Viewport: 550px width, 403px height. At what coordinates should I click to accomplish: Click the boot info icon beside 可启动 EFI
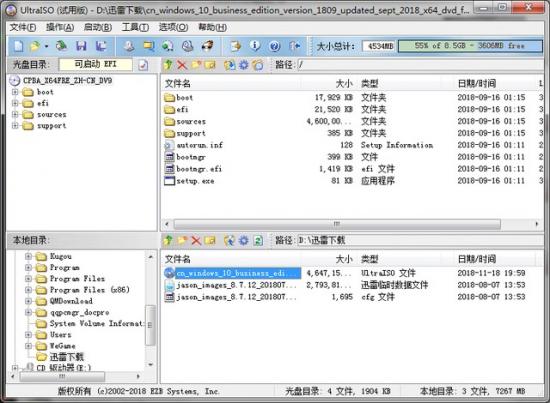143,65
